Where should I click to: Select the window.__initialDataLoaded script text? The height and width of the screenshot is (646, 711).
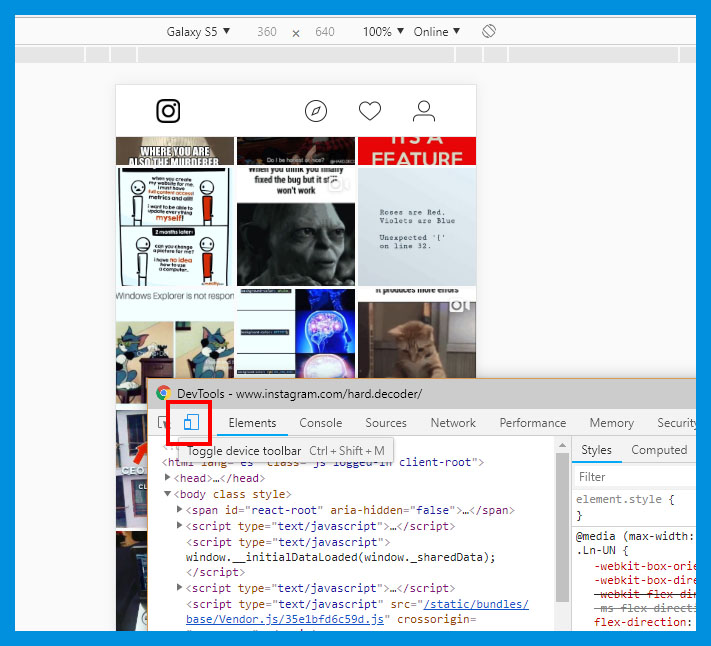[x=341, y=557]
